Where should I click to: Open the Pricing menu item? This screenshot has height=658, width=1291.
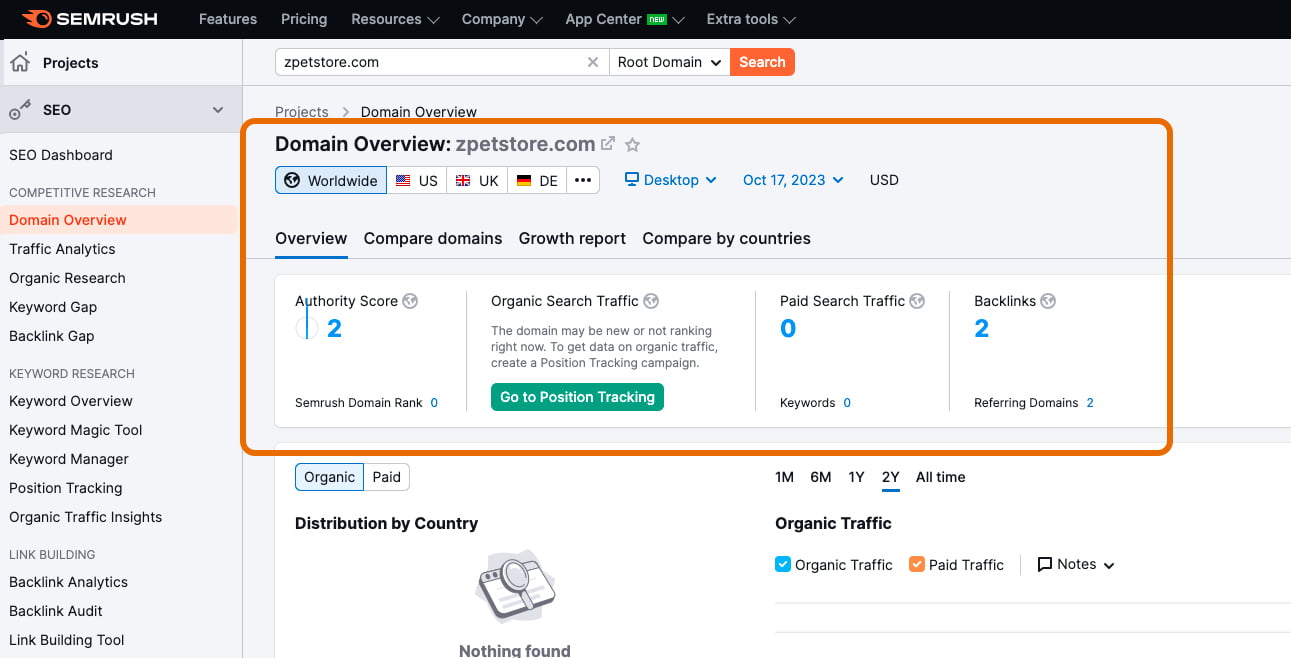coord(304,19)
